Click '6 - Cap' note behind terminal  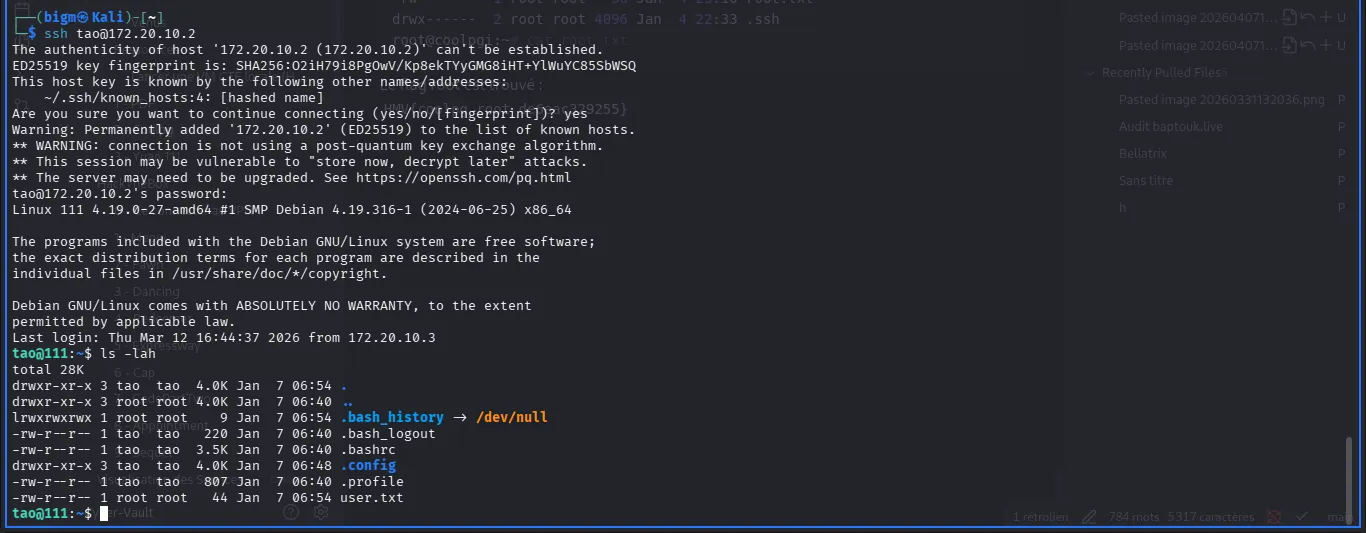pyautogui.click(x=134, y=372)
